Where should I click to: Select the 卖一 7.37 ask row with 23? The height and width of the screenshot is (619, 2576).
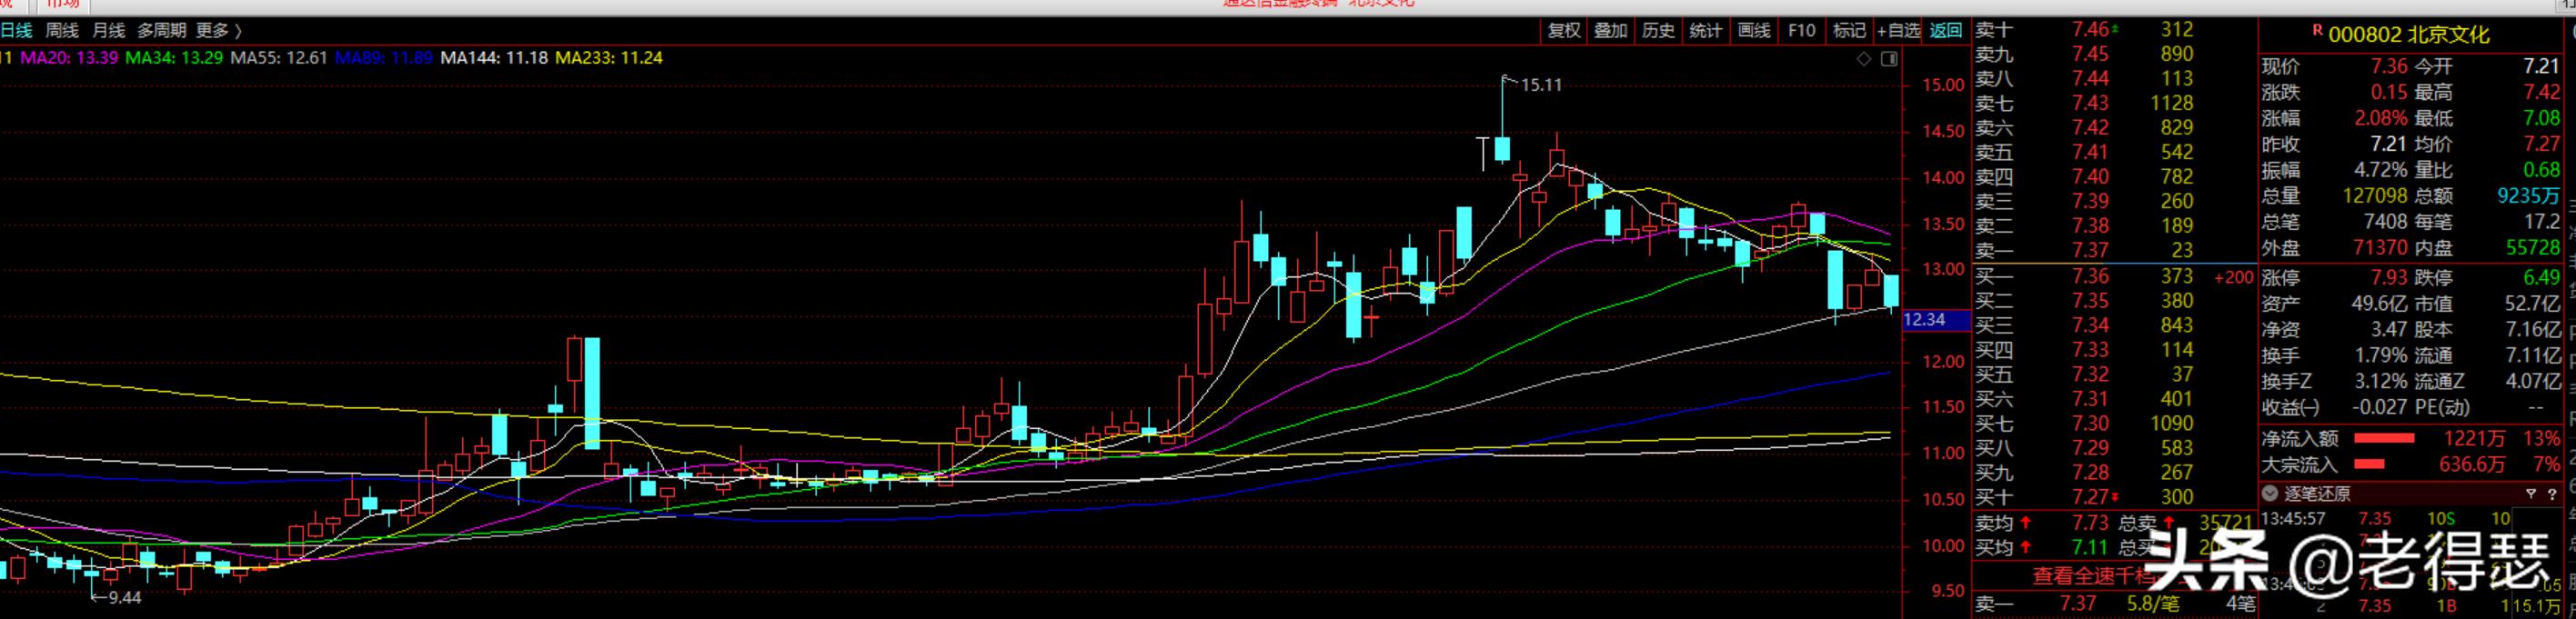click(x=2113, y=250)
